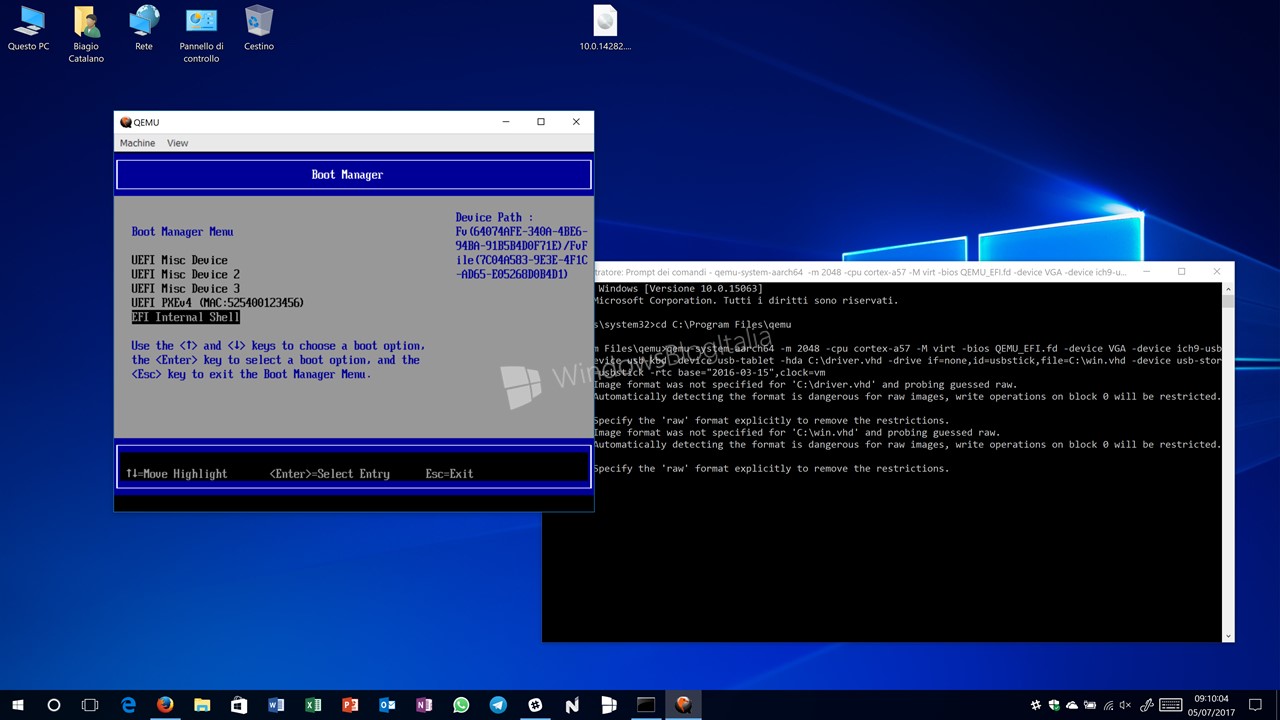
Task: Launch OneNote from taskbar
Action: tap(424, 705)
